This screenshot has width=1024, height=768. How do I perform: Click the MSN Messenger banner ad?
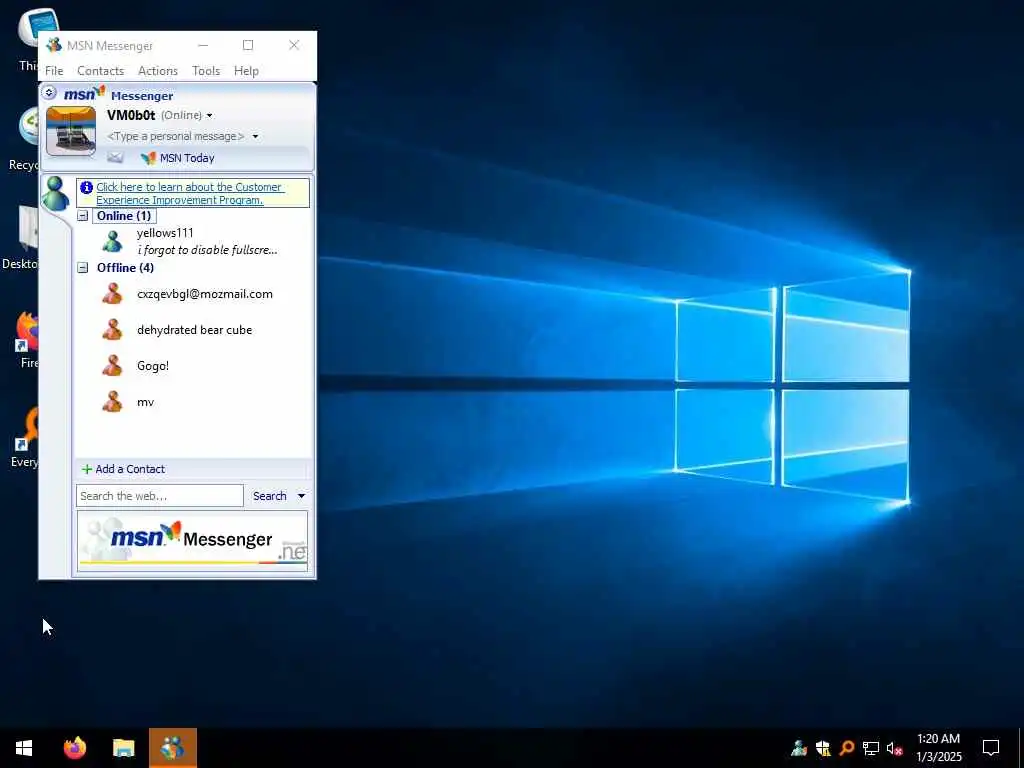192,541
